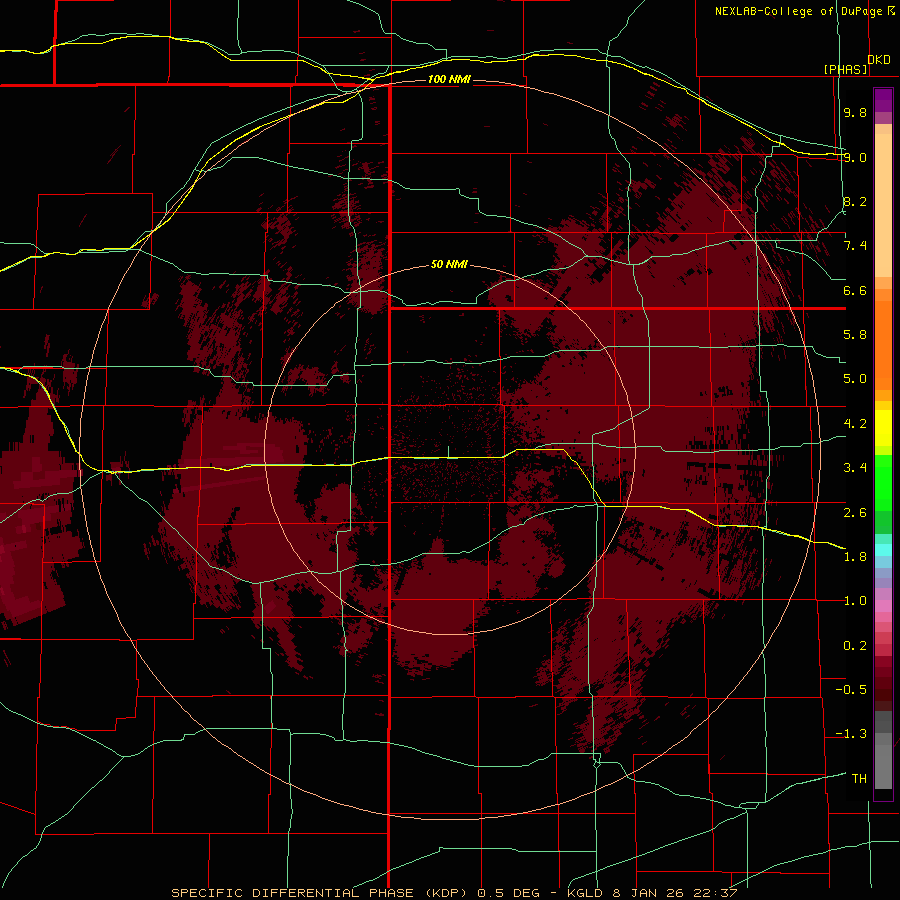Screen dimensions: 900x900
Task: Select the -1.3 scale value
Action: [851, 734]
